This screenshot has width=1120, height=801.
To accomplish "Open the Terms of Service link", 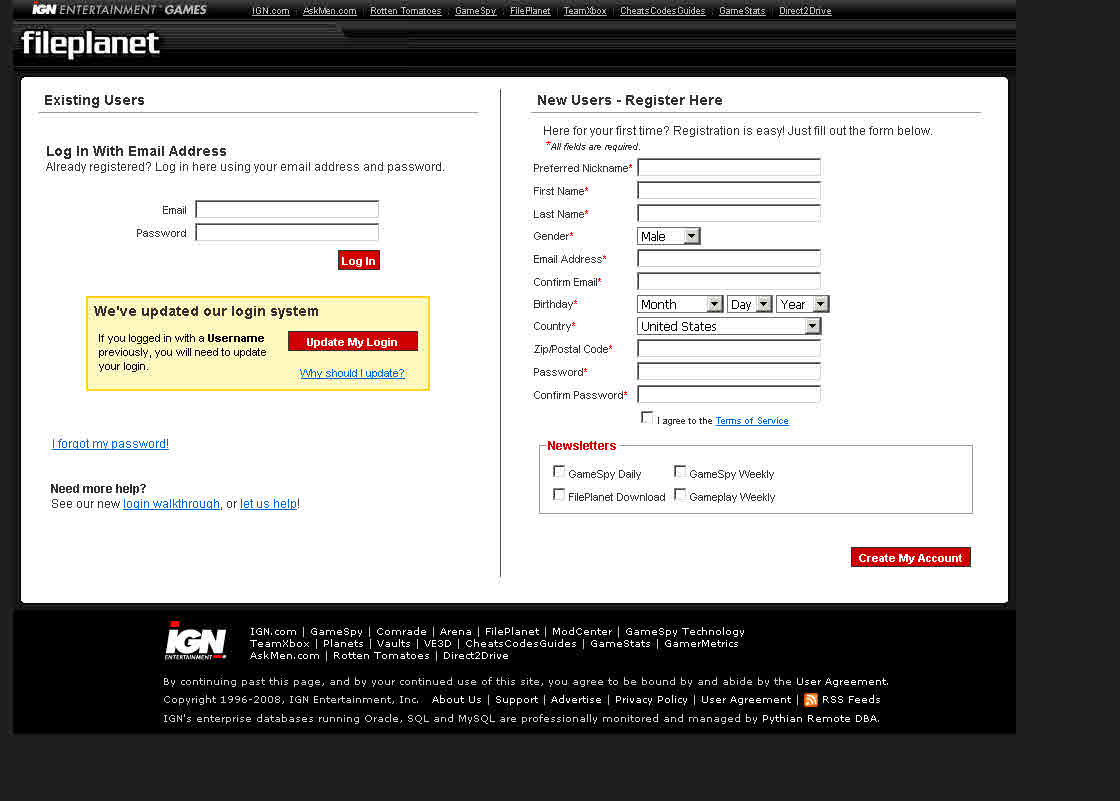I will [751, 421].
